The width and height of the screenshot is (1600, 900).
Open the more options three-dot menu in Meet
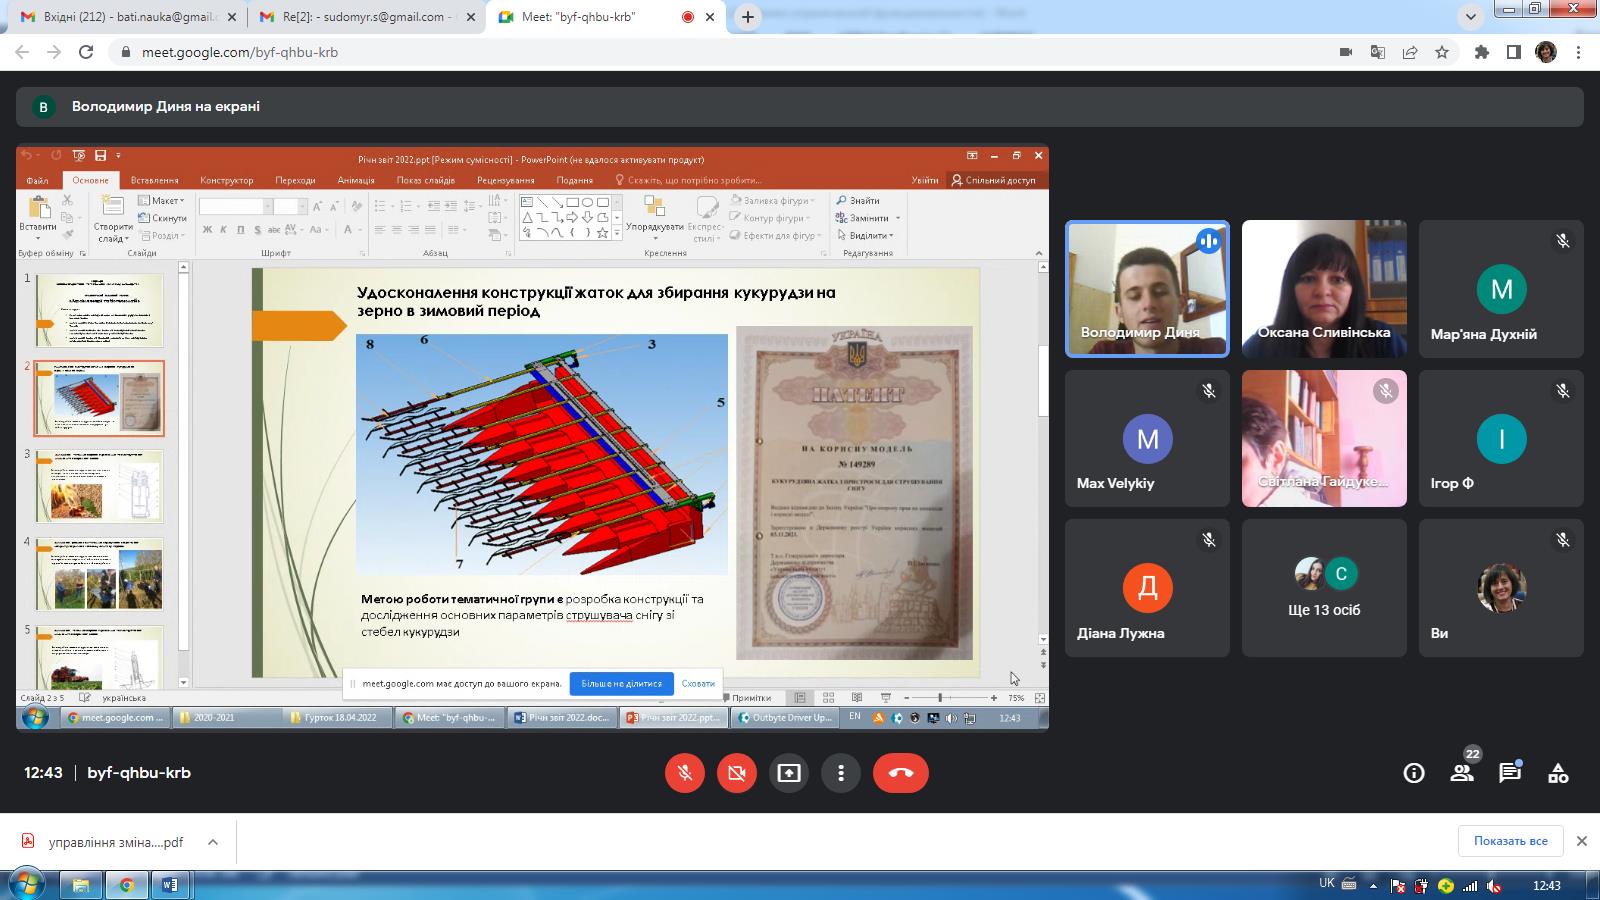(841, 773)
